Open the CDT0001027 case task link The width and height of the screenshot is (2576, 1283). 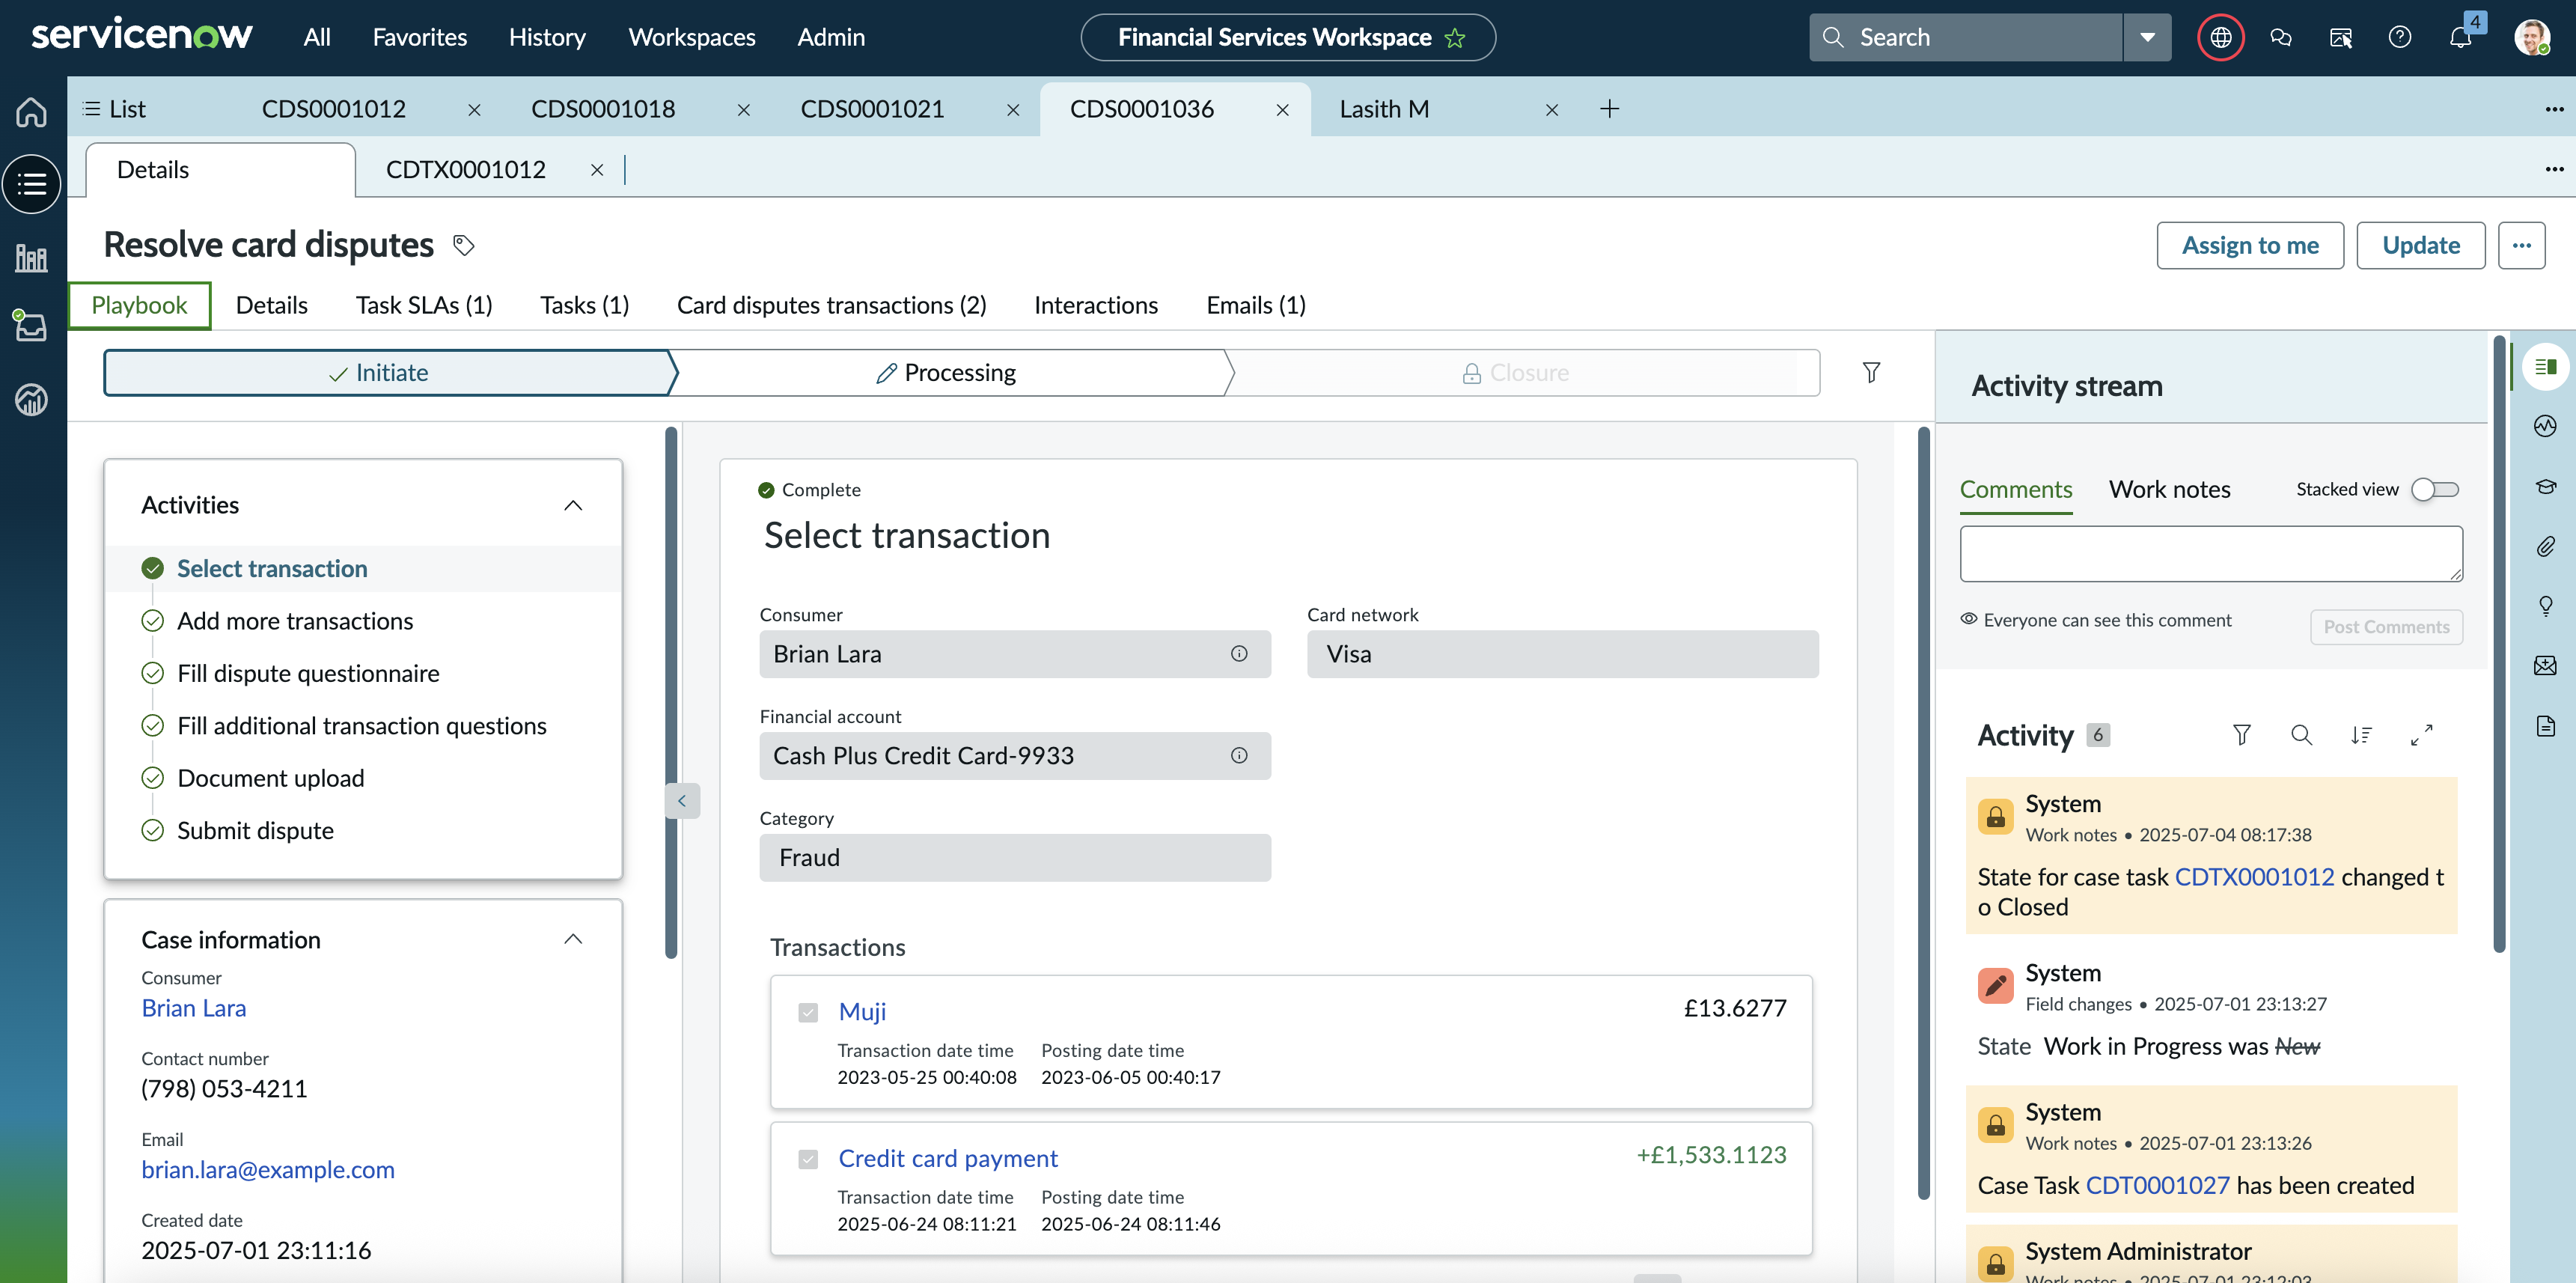coord(2157,1185)
